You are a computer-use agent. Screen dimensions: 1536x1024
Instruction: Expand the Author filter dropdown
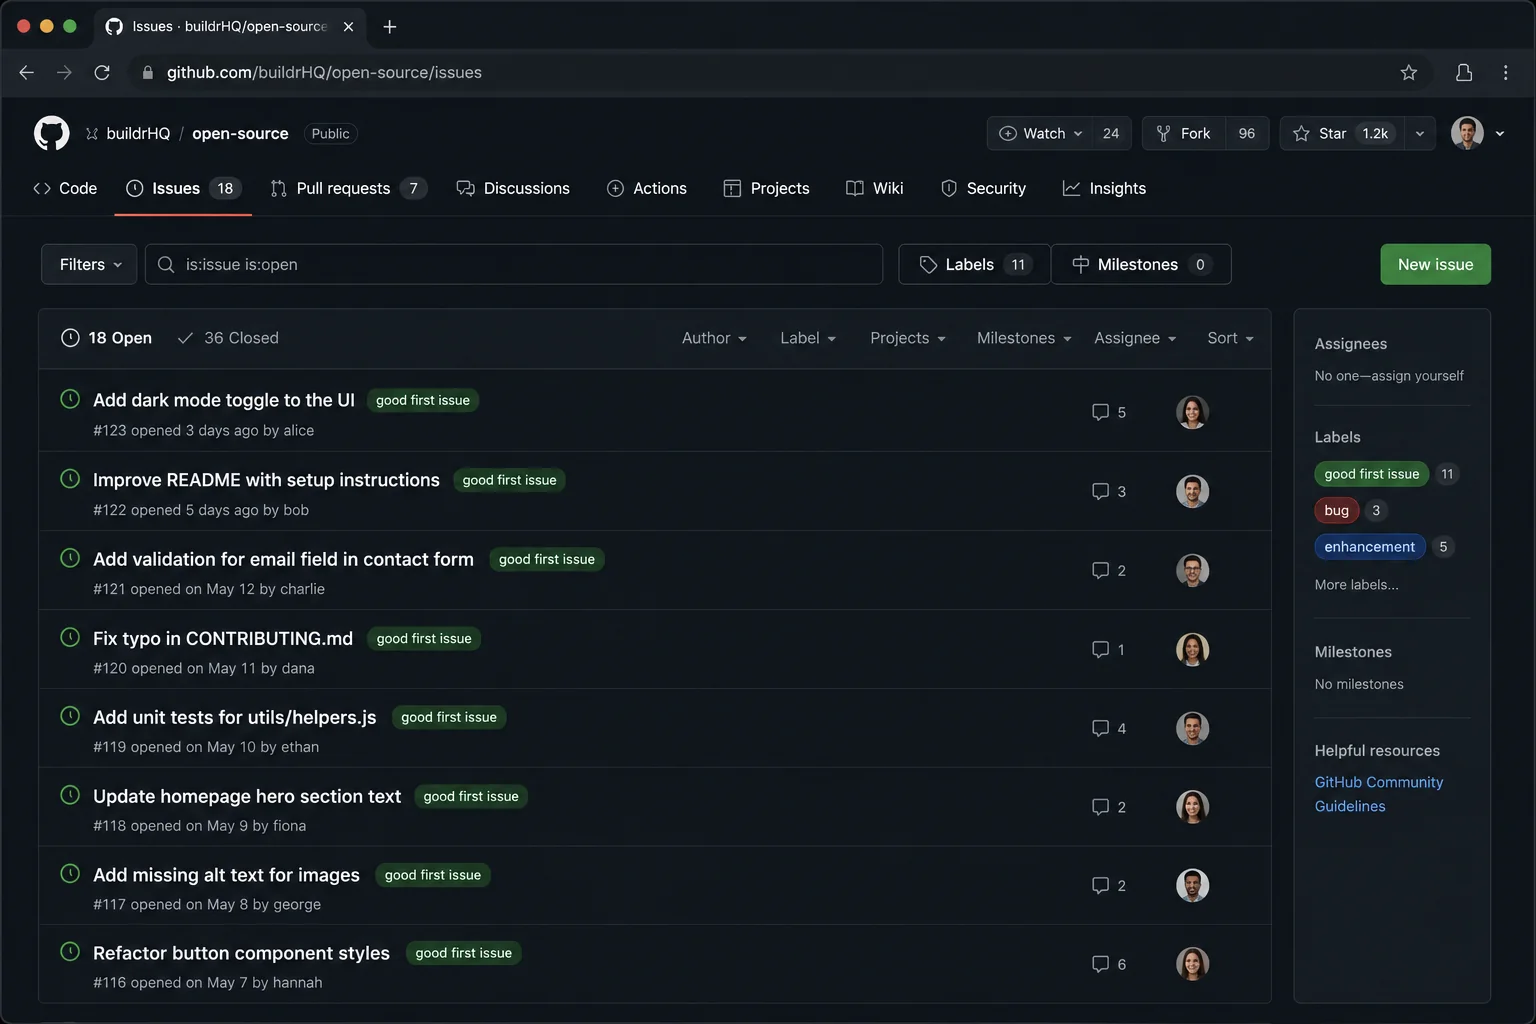pyautogui.click(x=714, y=338)
